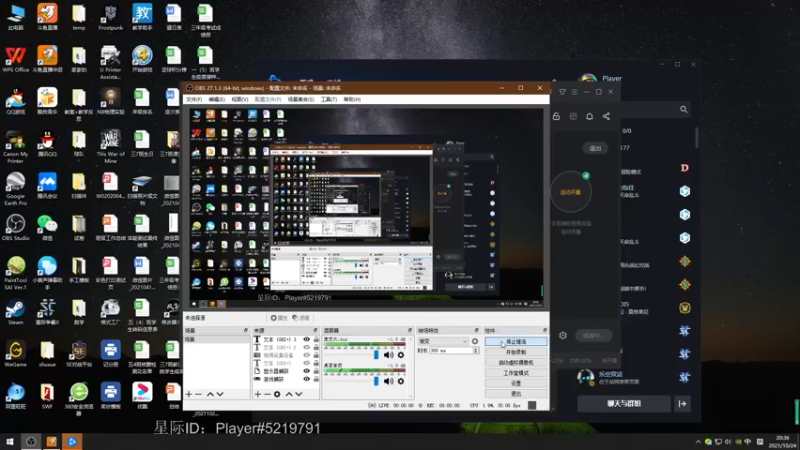Image resolution: width=800 pixels, height=450 pixels.
Task: Pop out the Sources dock panel
Action: click(x=315, y=331)
